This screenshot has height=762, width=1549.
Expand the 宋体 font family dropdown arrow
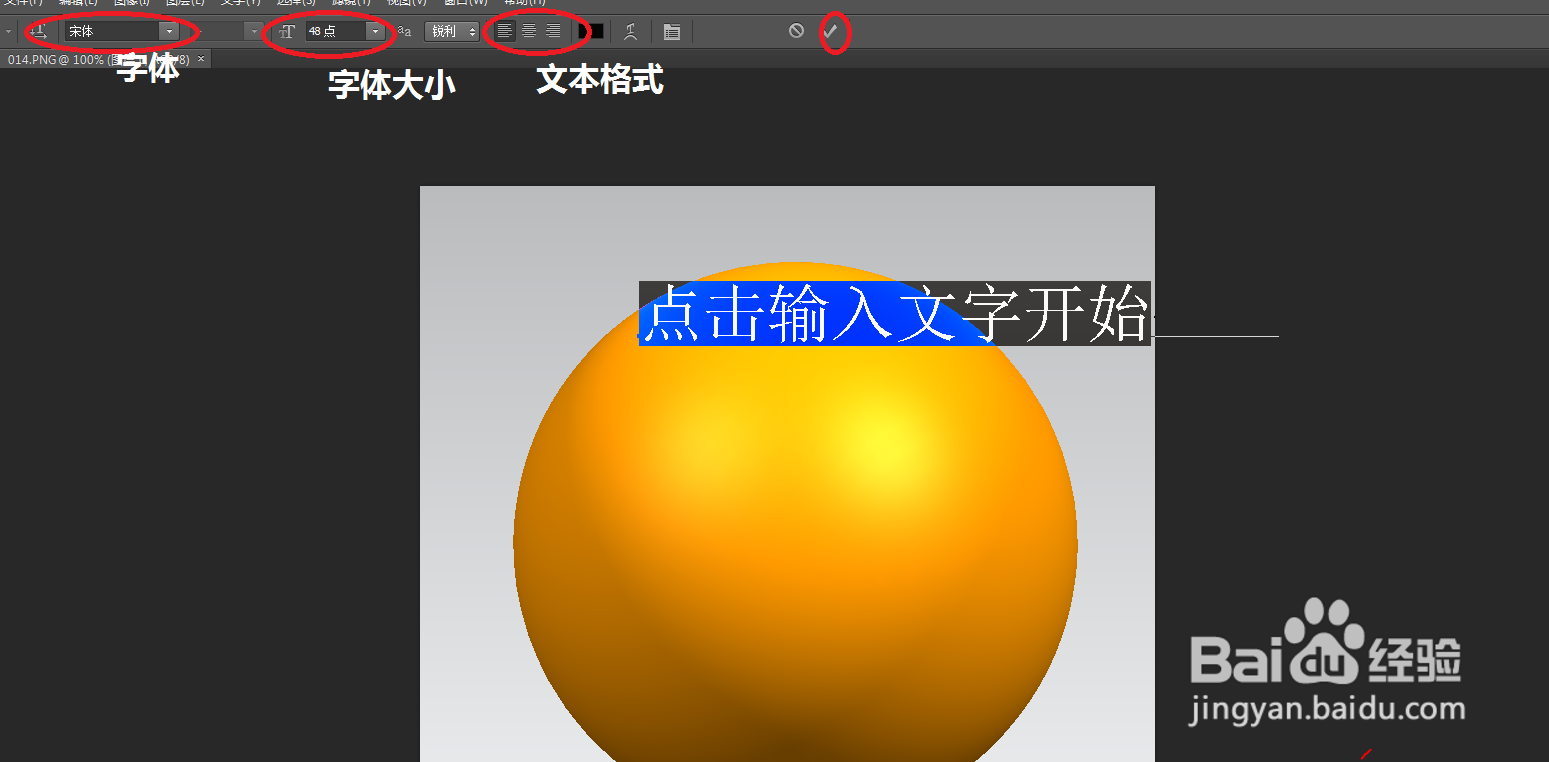[x=169, y=32]
